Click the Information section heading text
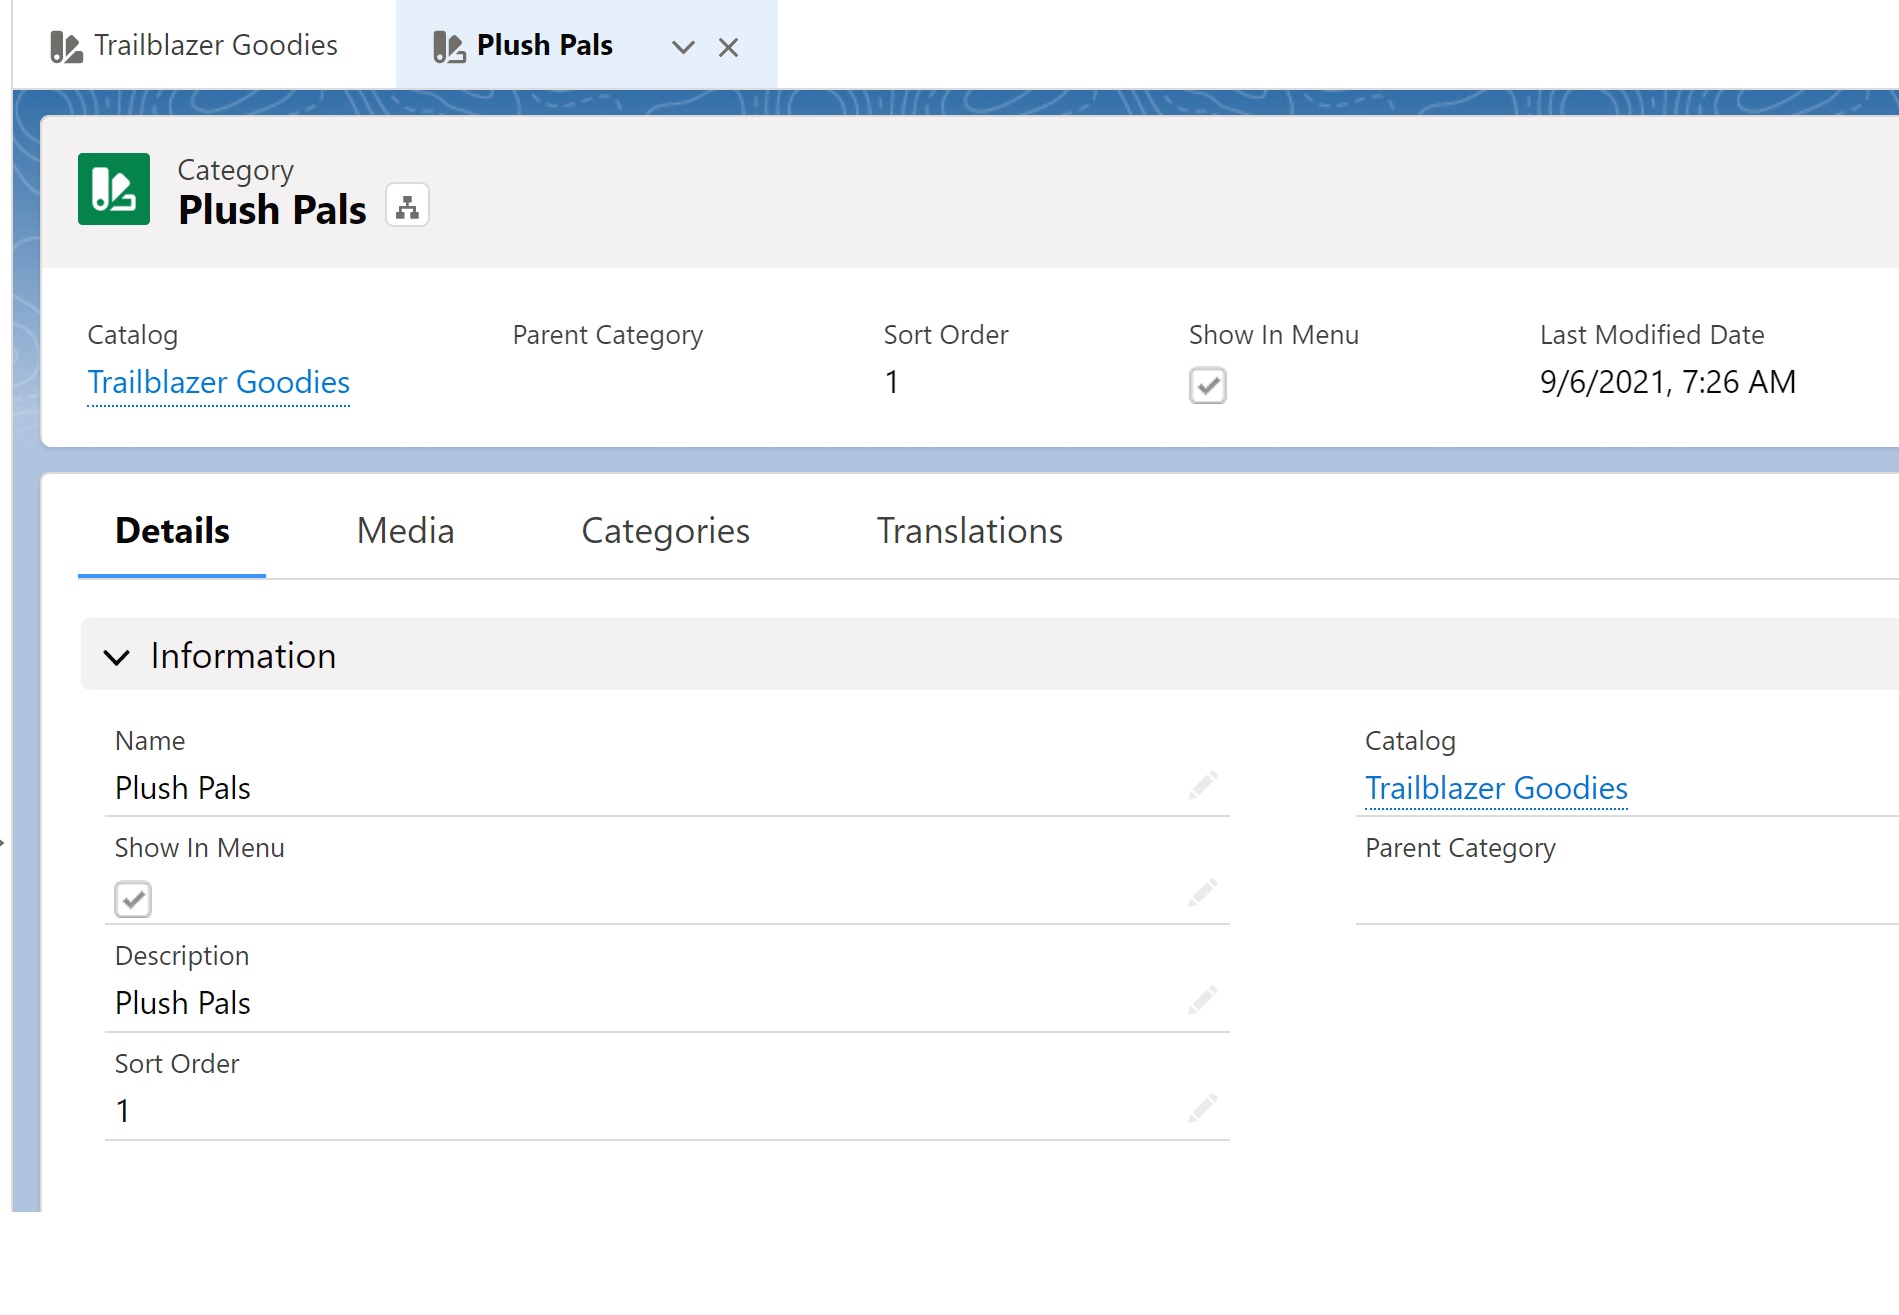 tap(243, 656)
